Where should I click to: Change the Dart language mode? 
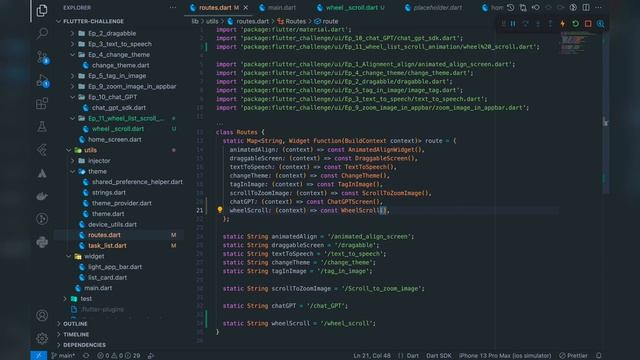tap(413, 356)
